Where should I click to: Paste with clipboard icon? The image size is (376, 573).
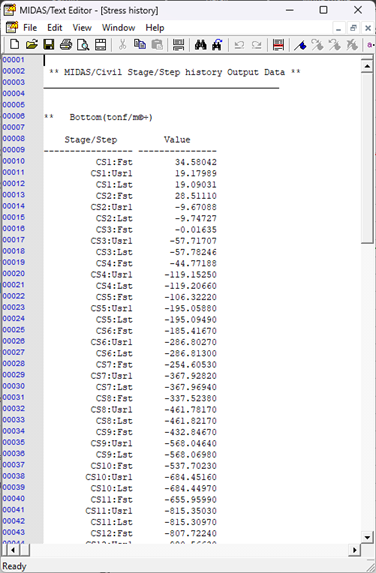pyautogui.click(x=157, y=45)
